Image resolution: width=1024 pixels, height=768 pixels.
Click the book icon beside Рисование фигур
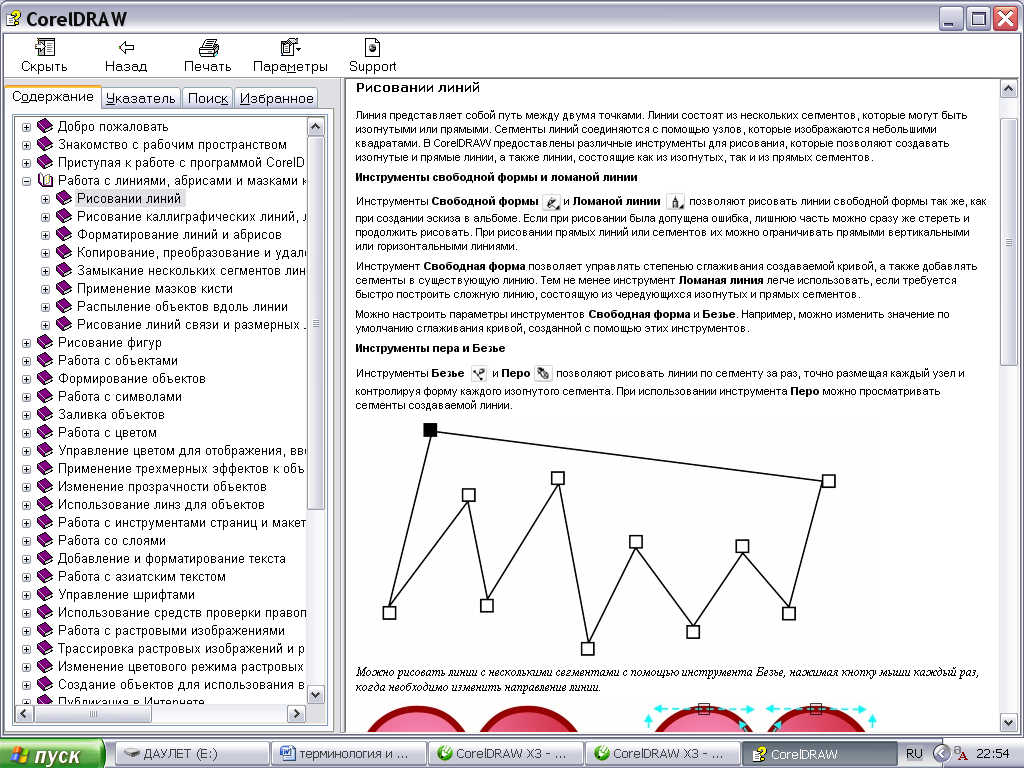(45, 342)
